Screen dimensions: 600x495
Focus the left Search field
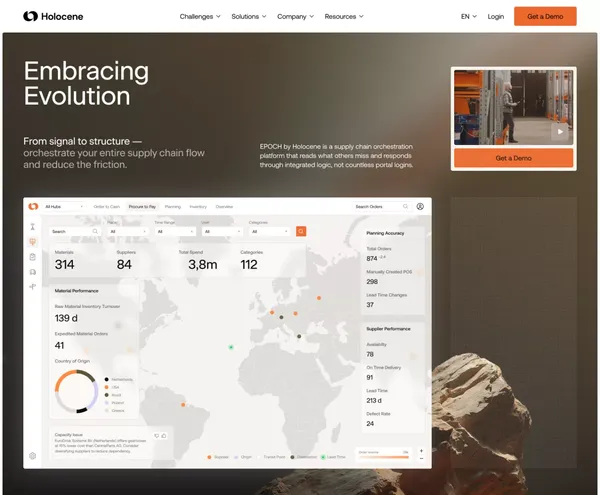pyautogui.click(x=74, y=231)
